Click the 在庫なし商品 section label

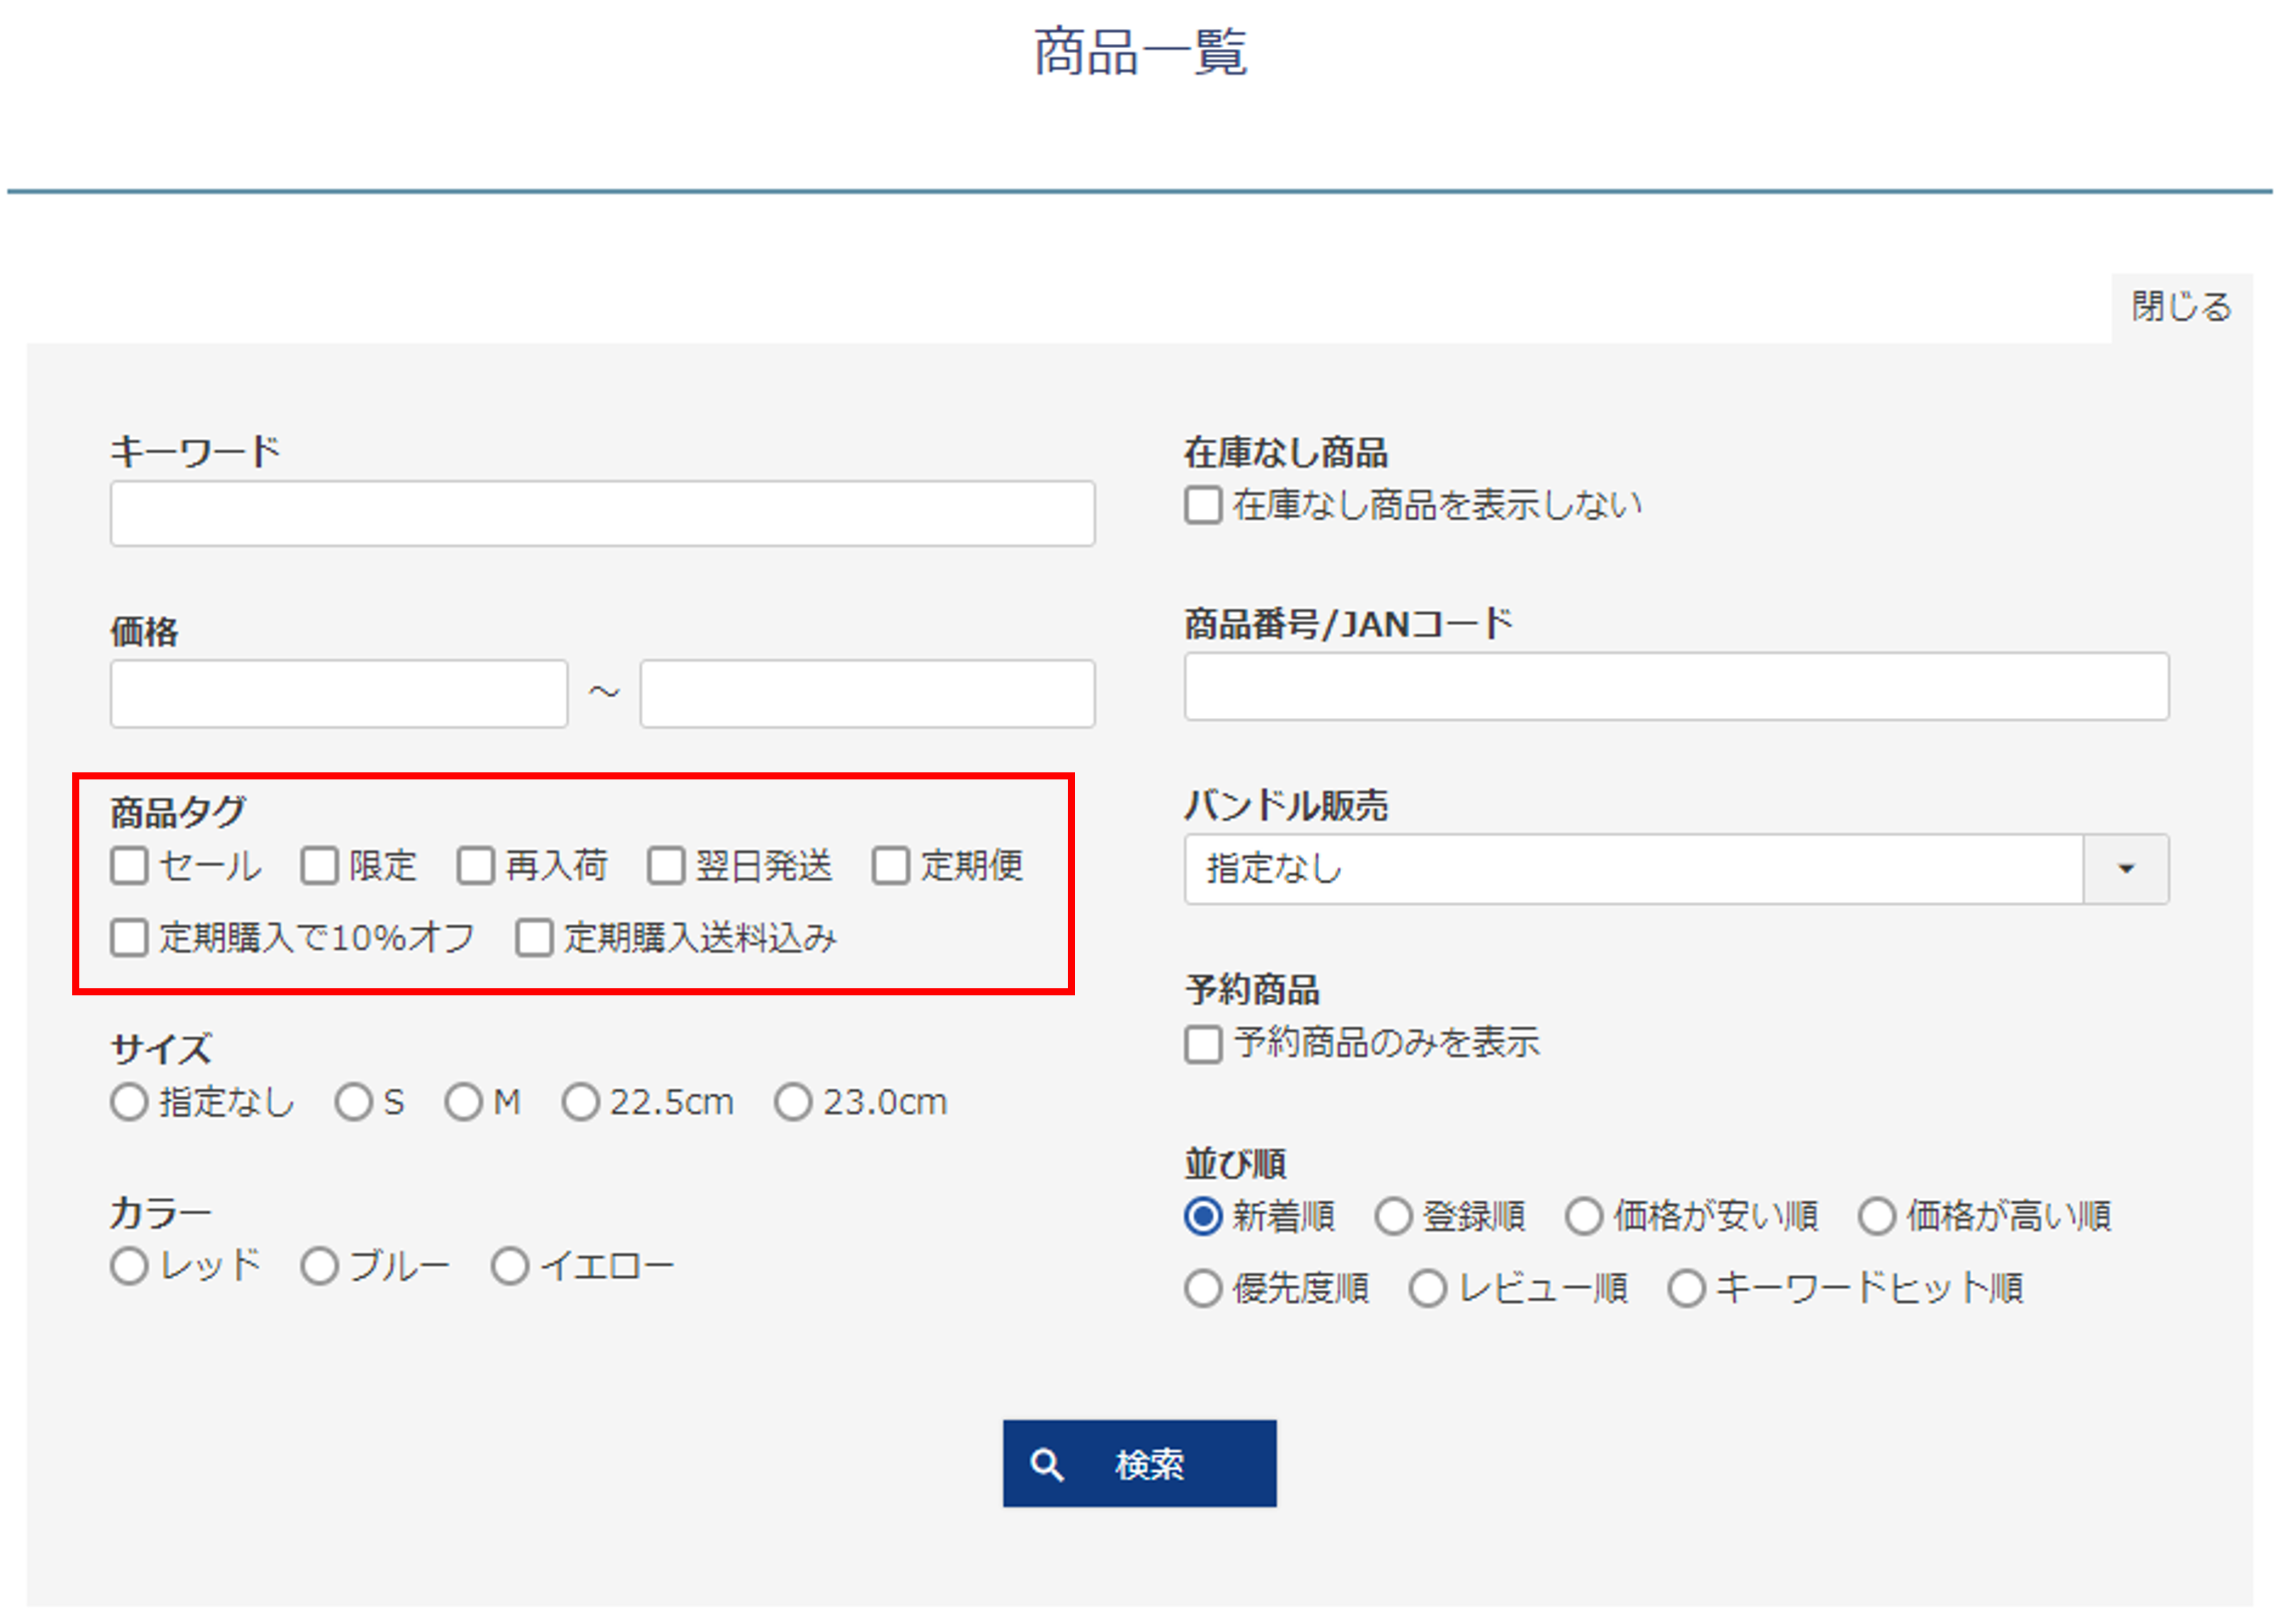[1286, 452]
